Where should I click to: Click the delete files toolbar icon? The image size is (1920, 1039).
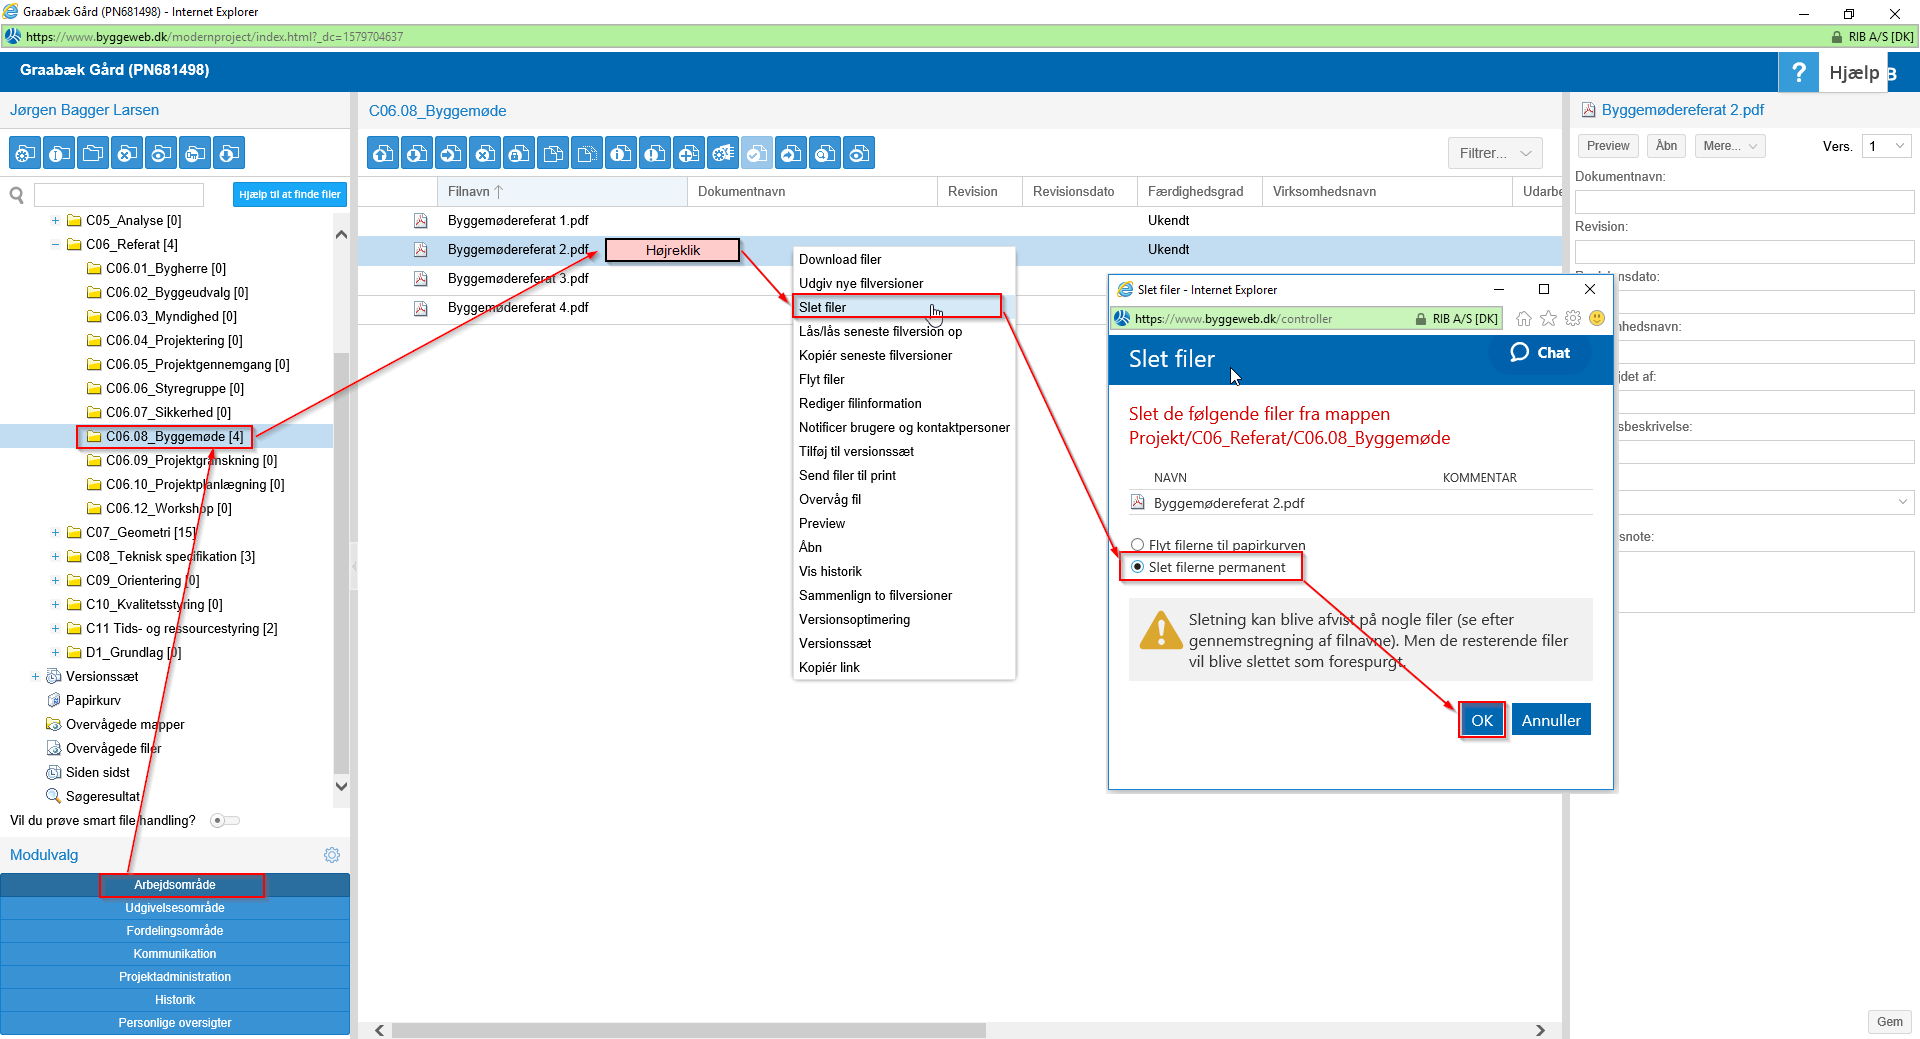click(x=485, y=153)
